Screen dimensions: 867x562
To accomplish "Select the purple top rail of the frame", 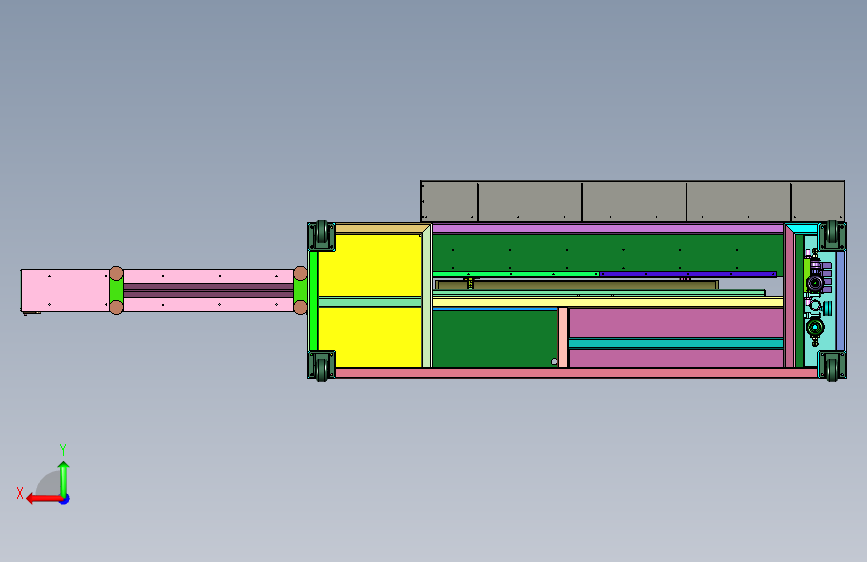I will (x=607, y=228).
